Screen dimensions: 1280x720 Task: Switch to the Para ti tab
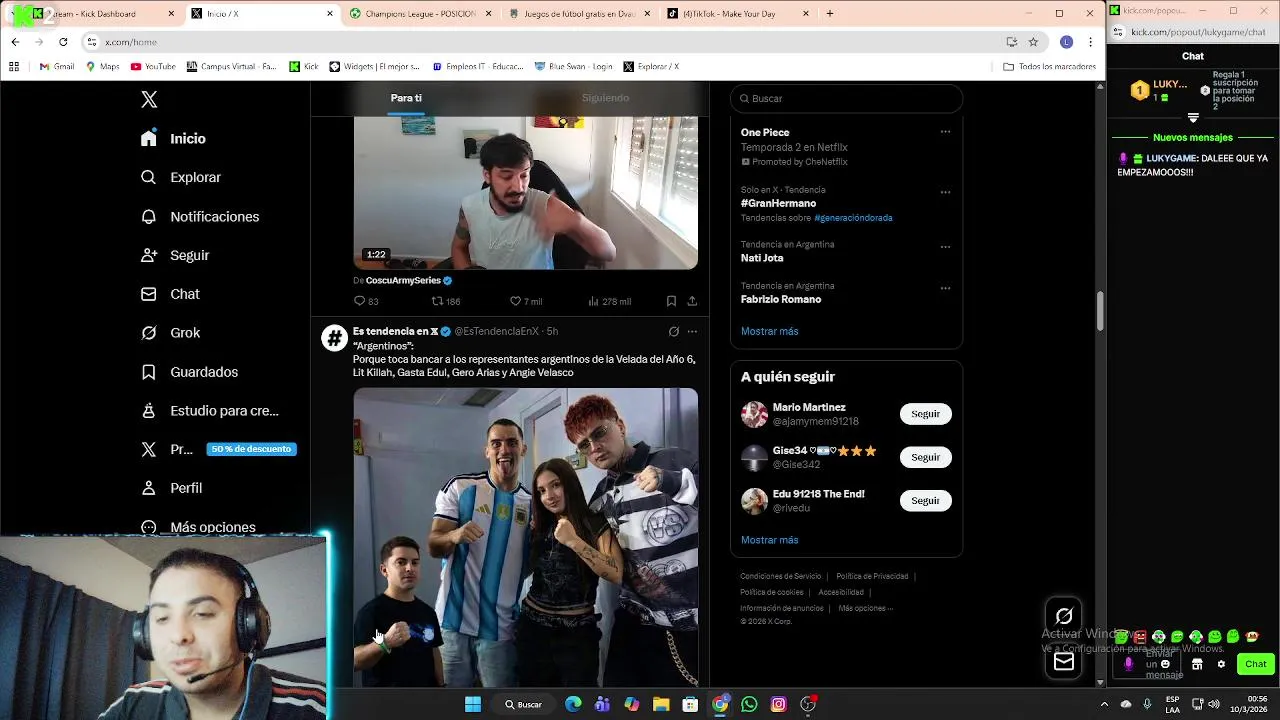pyautogui.click(x=406, y=98)
